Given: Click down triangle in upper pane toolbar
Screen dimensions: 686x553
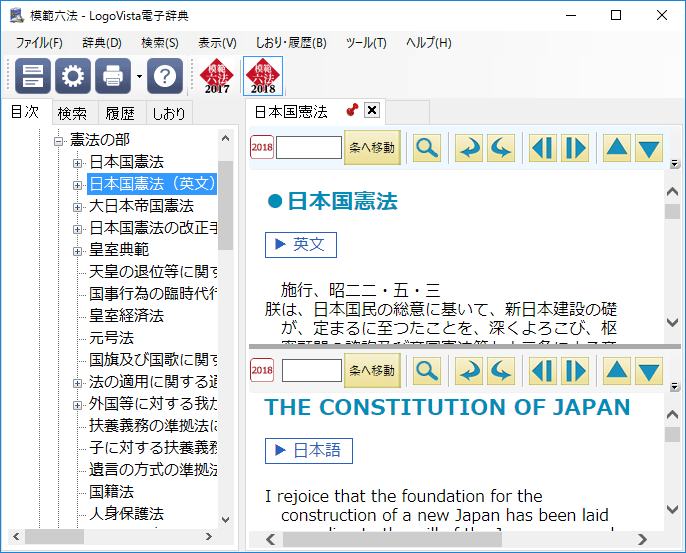Looking at the screenshot, I should (649, 147).
